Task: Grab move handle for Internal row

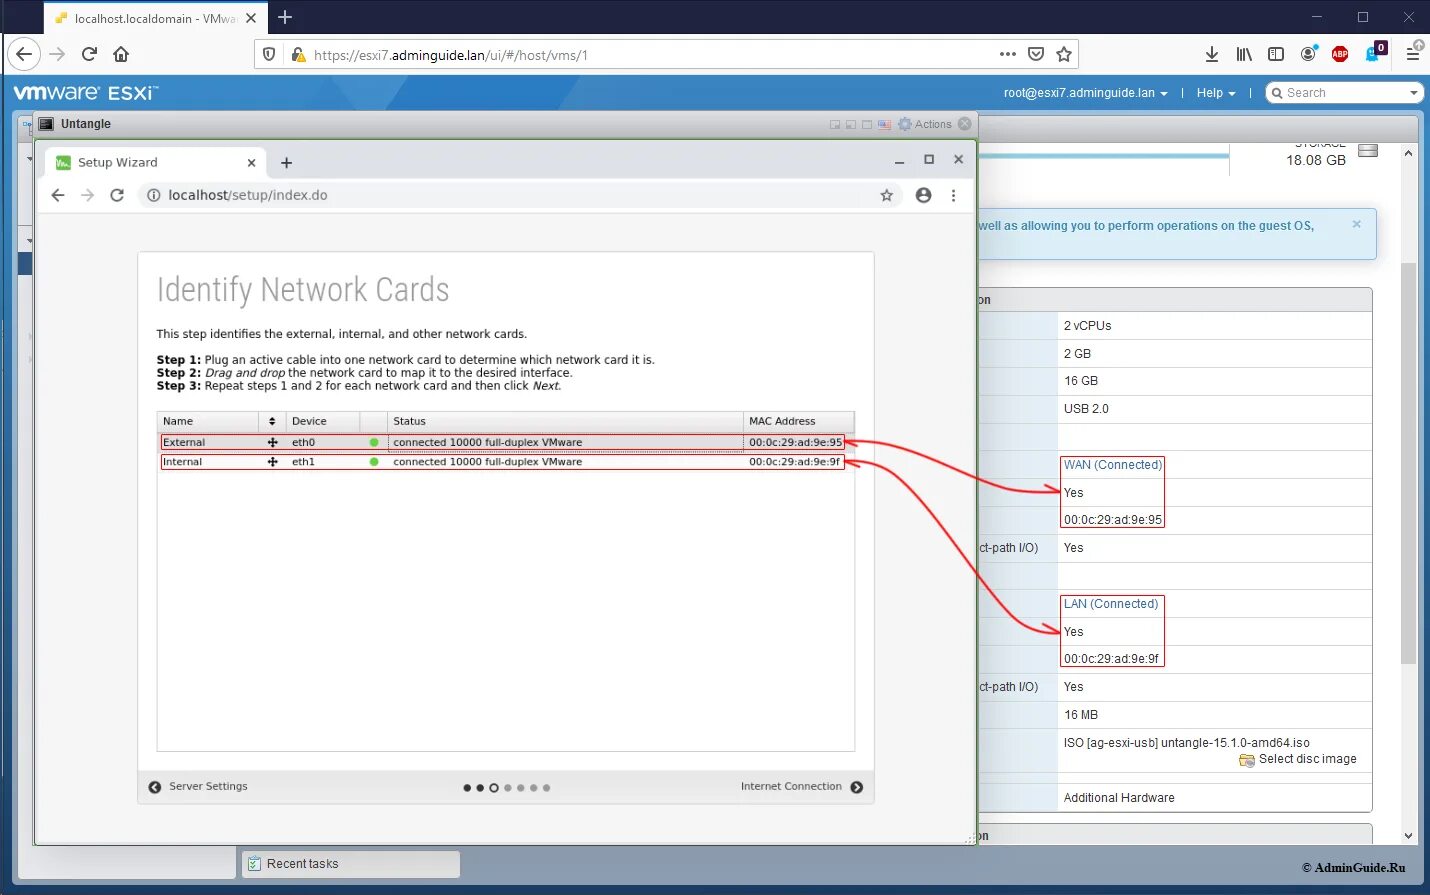Action: (272, 462)
